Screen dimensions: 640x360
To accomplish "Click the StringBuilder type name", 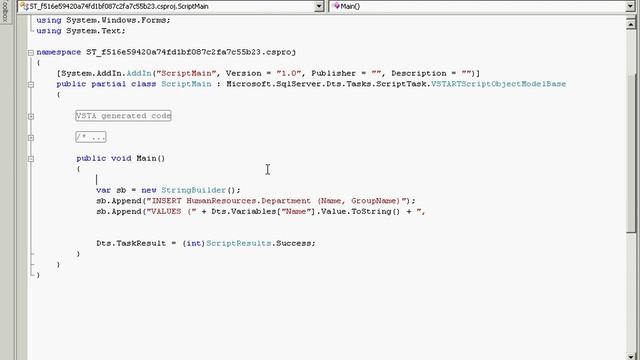I will click(193, 190).
